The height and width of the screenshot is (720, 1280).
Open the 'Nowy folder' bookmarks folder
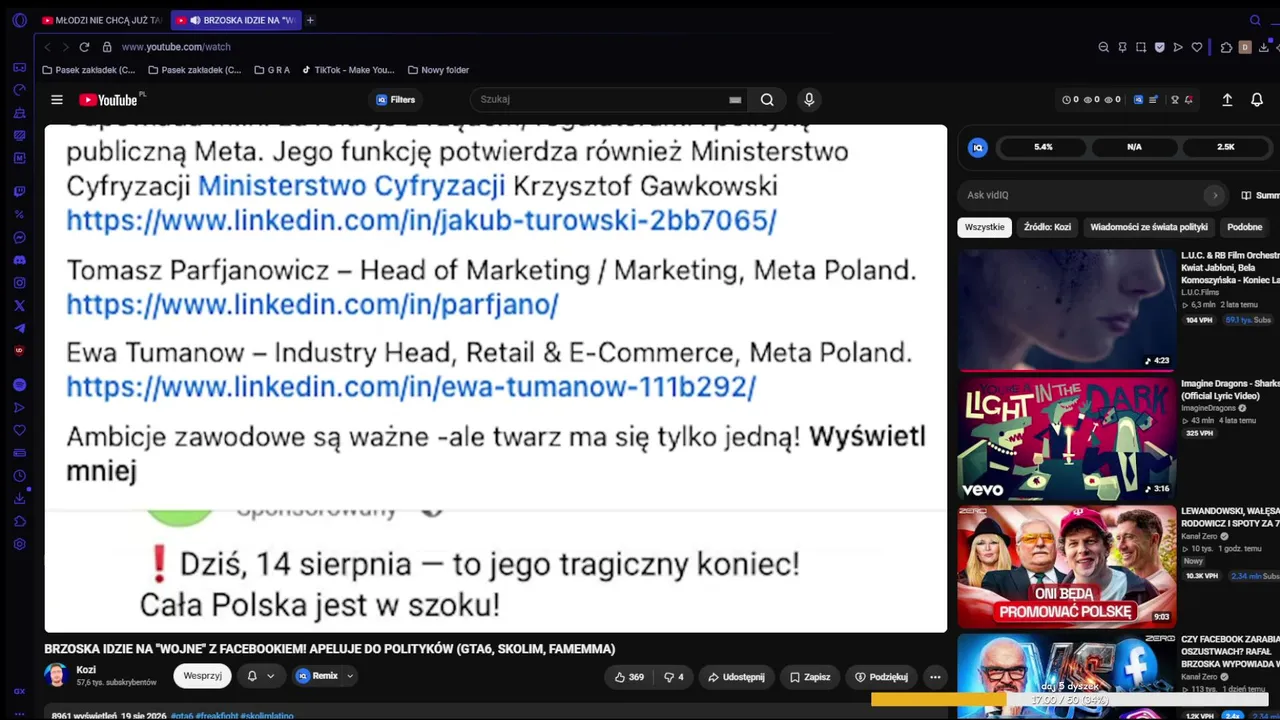click(x=438, y=70)
